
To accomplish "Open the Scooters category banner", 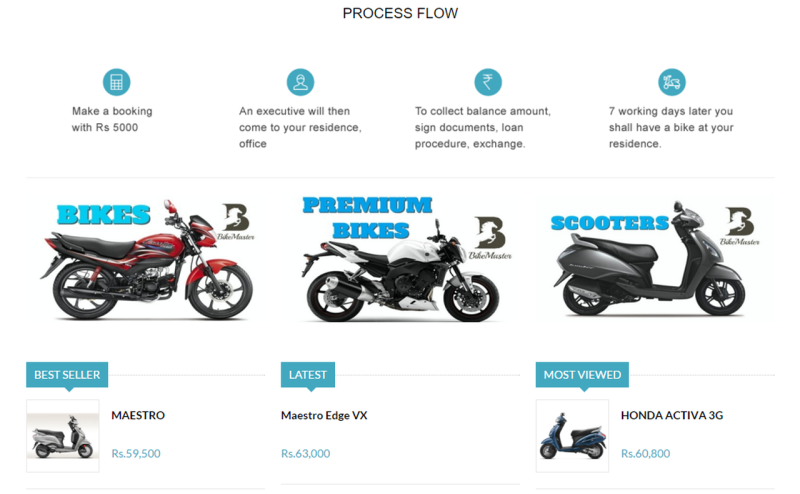I will tap(655, 260).
